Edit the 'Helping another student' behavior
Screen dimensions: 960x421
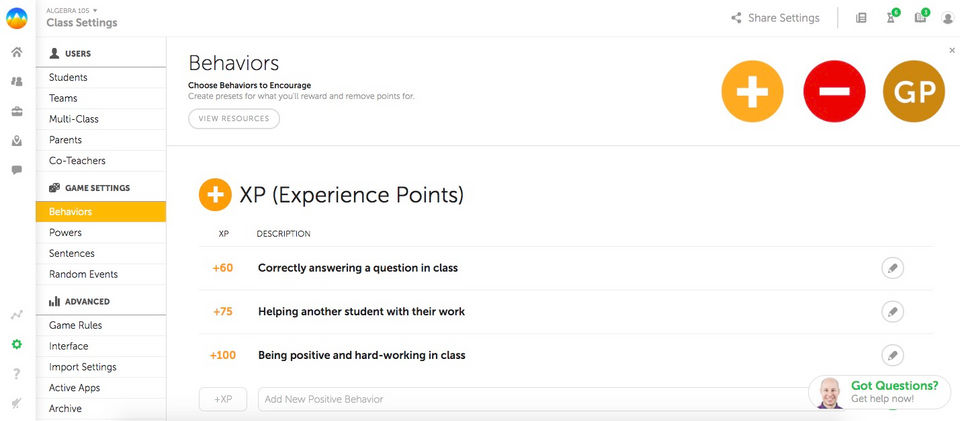892,311
